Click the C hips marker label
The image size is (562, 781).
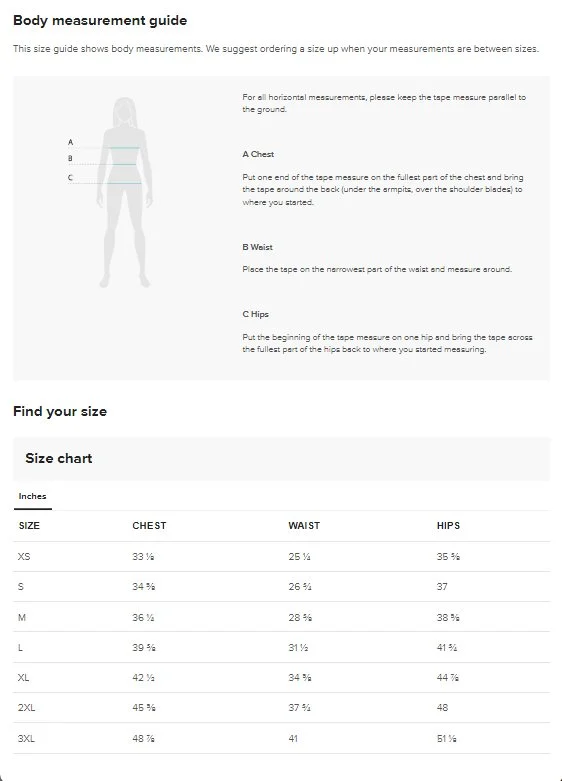pos(70,177)
